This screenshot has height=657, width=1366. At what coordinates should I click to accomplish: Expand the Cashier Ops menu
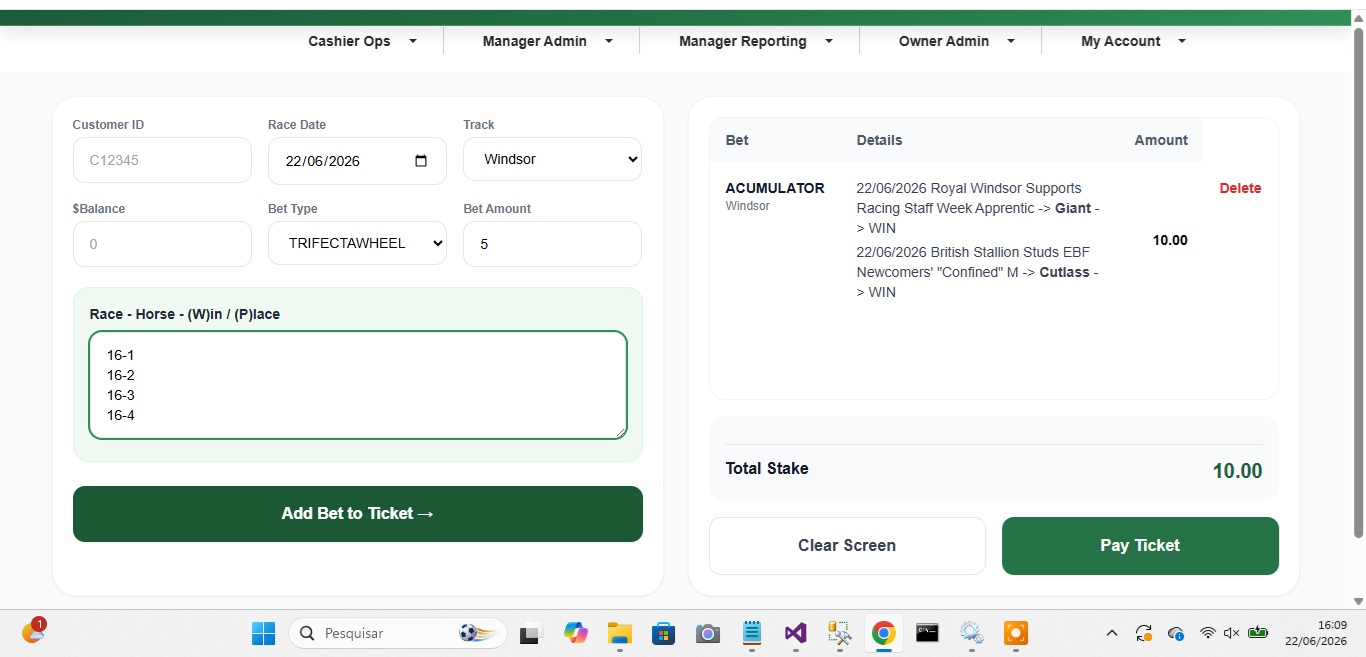363,41
